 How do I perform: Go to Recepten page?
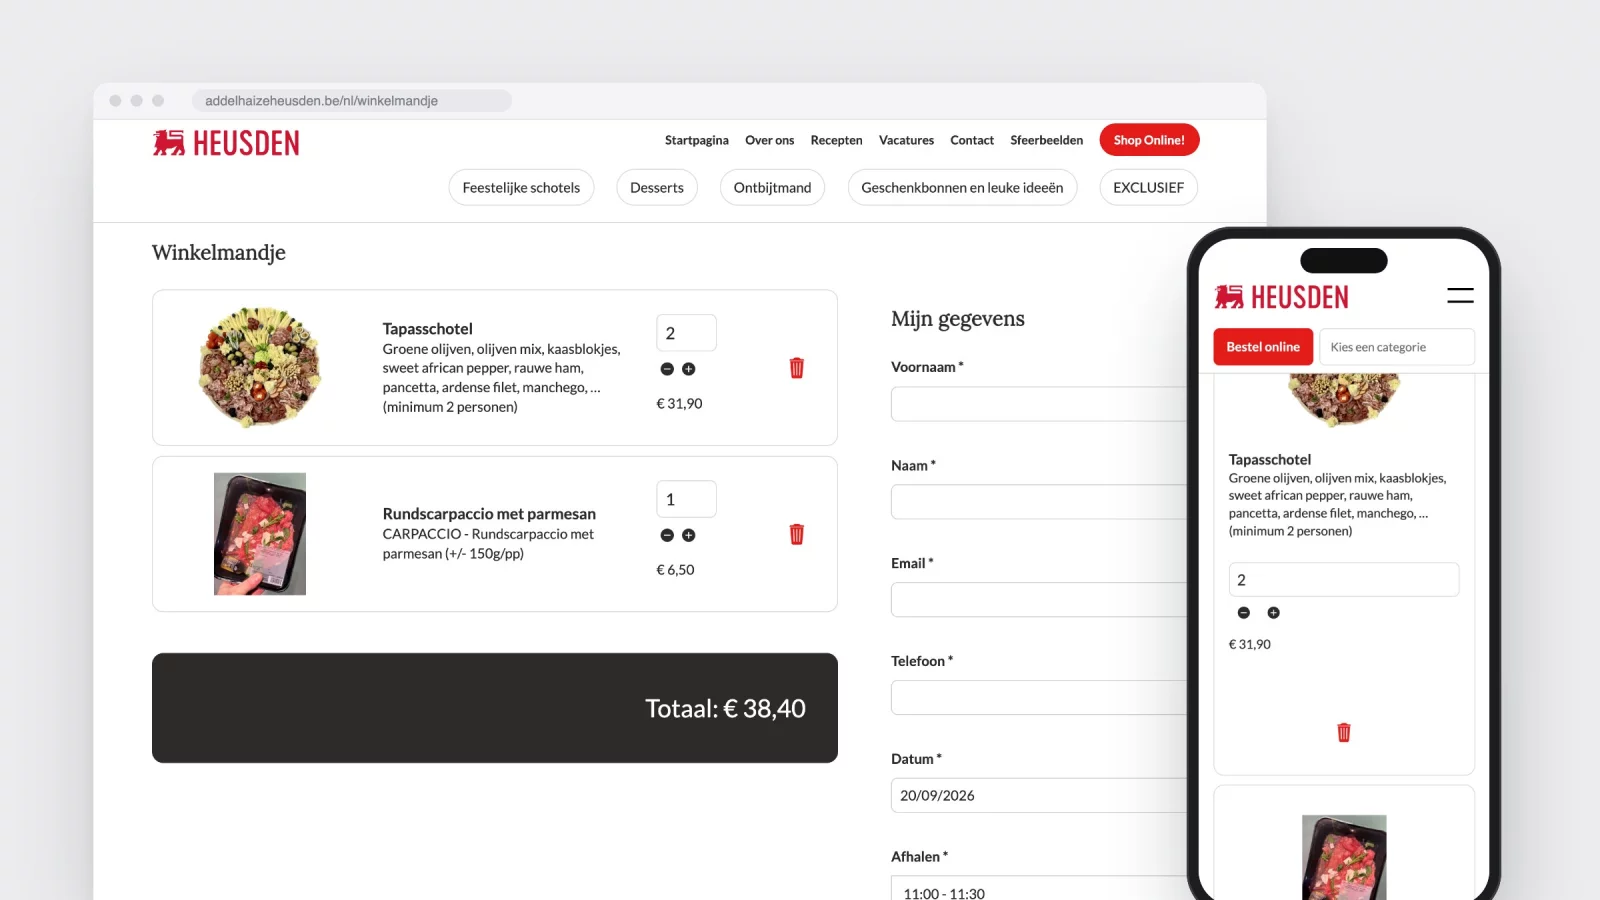(836, 140)
